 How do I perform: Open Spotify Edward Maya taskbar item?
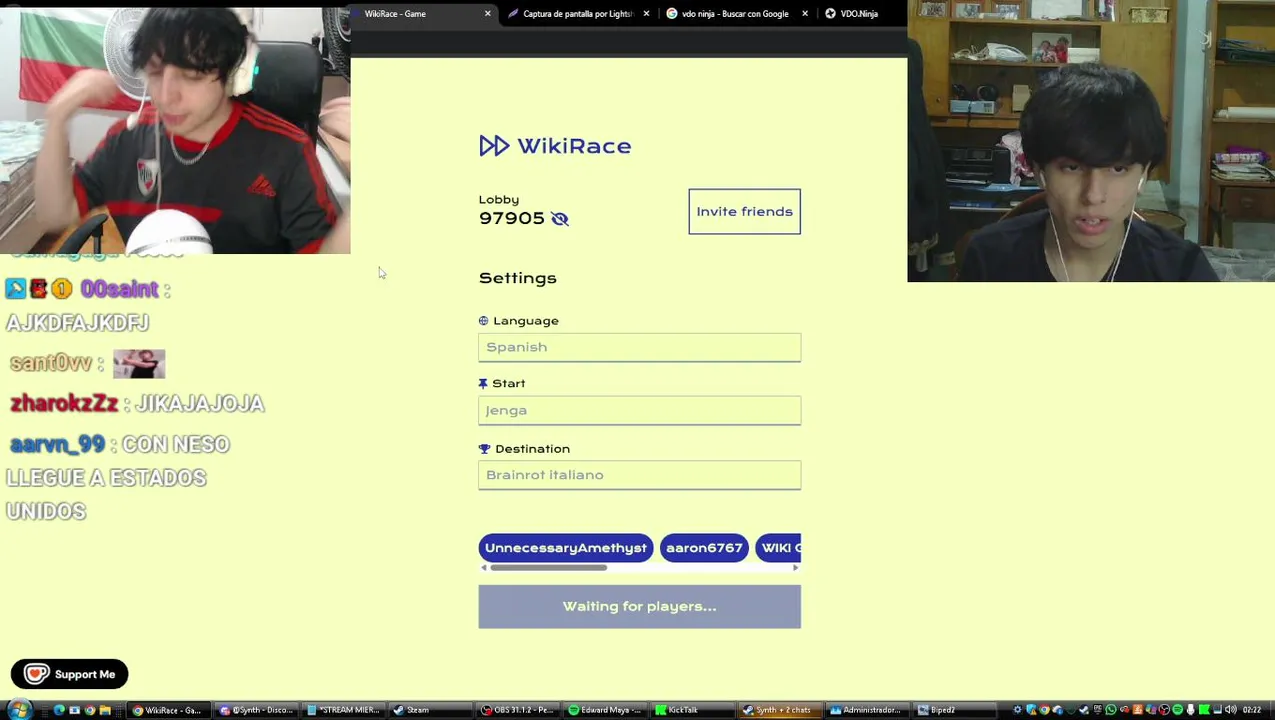tap(604, 710)
